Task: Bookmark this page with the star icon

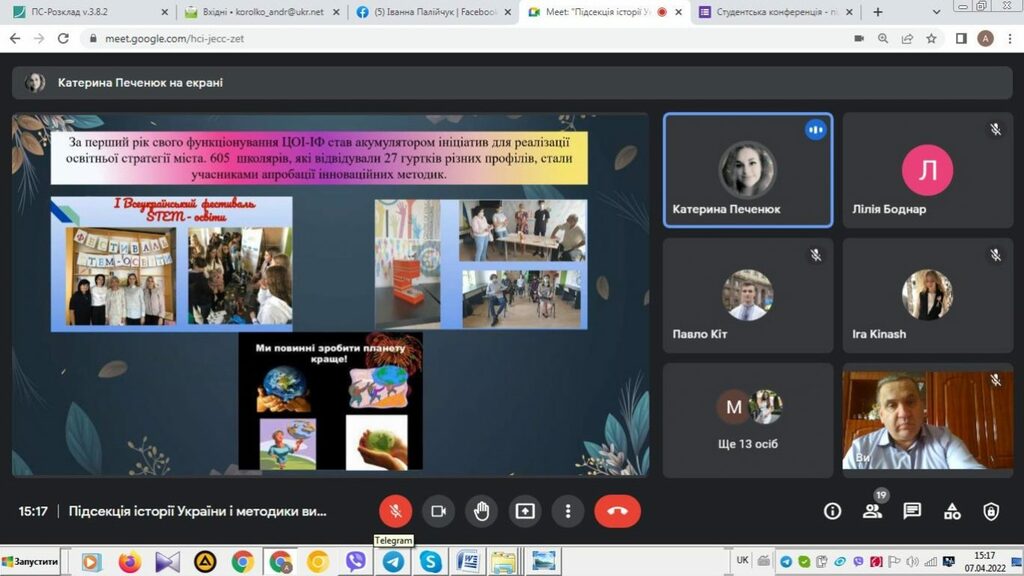Action: click(x=931, y=39)
